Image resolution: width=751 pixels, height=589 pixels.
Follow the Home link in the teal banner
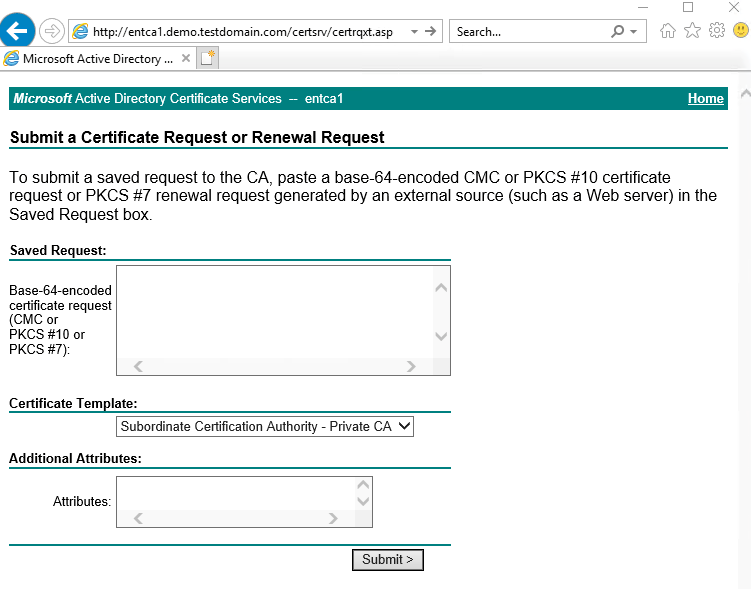(x=705, y=99)
